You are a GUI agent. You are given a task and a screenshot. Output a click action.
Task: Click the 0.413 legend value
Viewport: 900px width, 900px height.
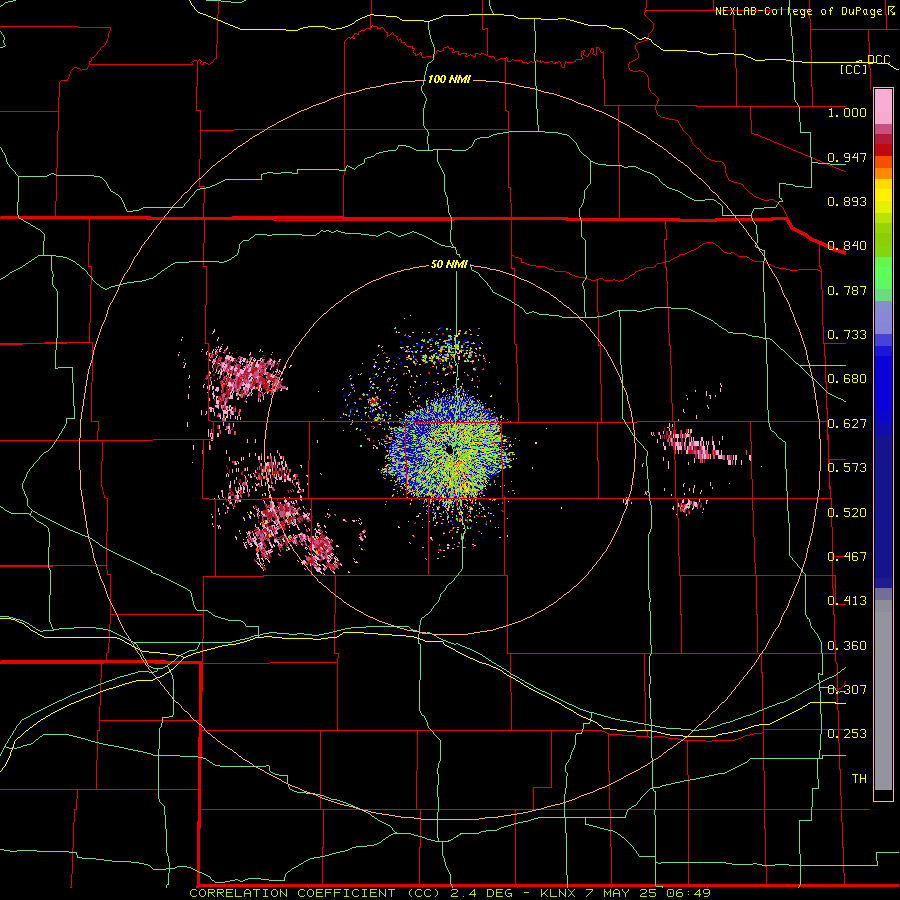click(x=847, y=601)
